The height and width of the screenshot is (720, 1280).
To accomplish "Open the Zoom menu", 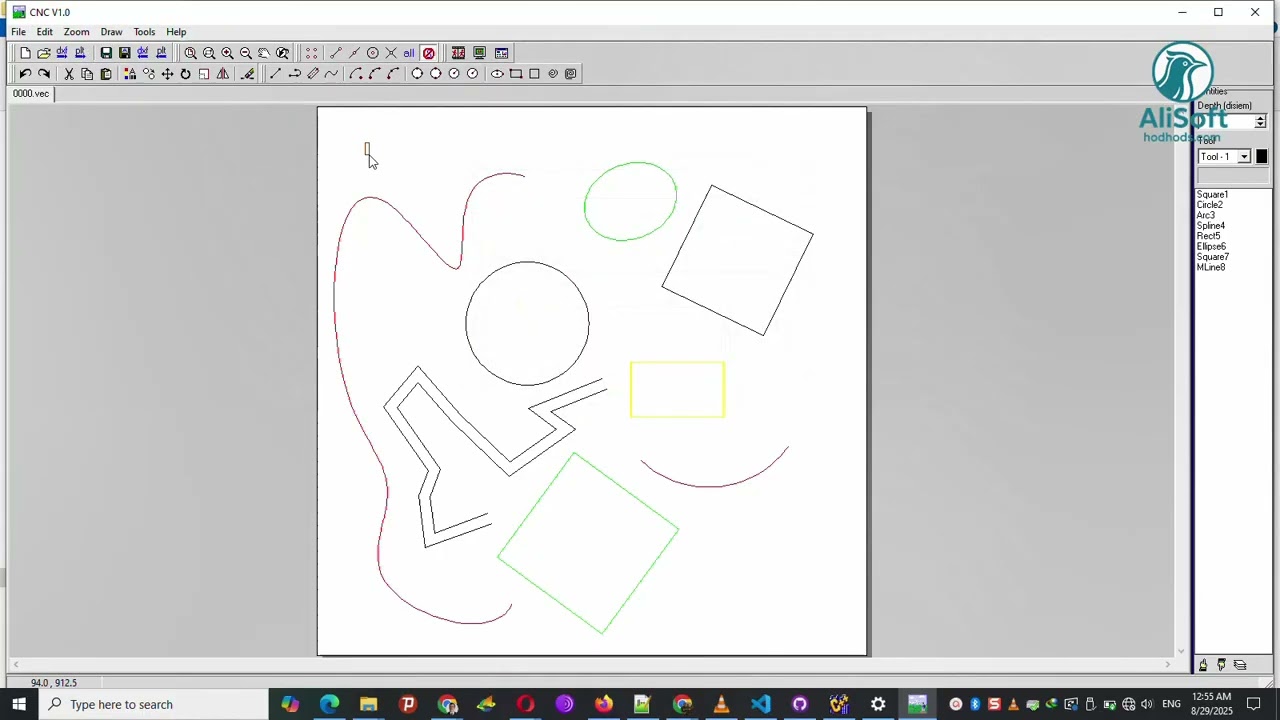I will click(x=76, y=32).
